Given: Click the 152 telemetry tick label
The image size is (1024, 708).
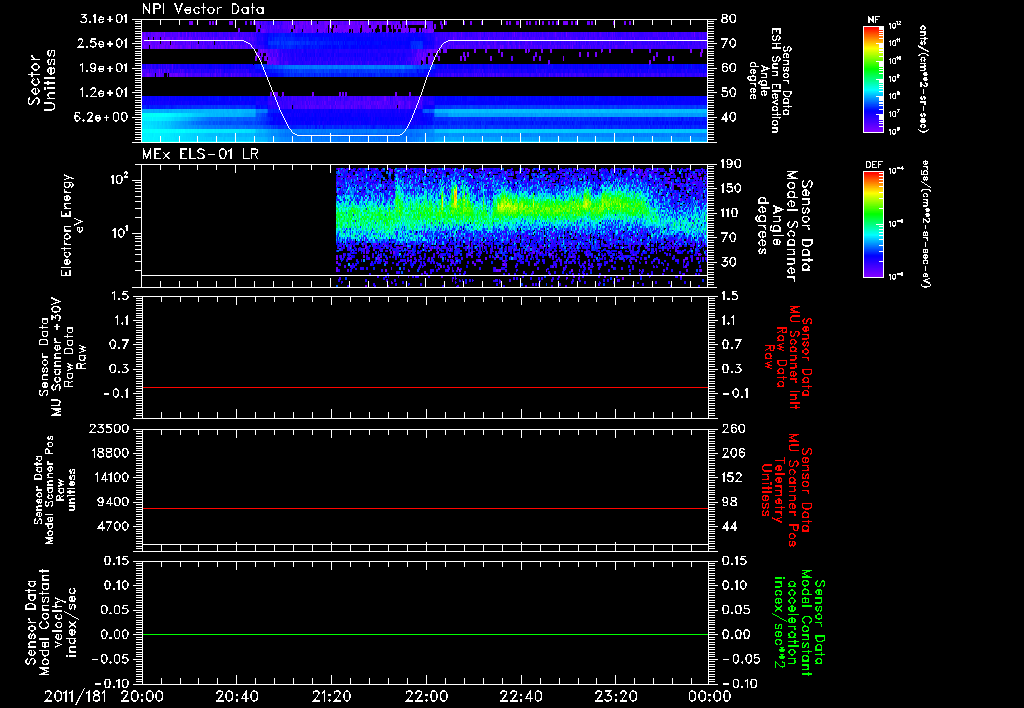Looking at the screenshot, I should (731, 477).
